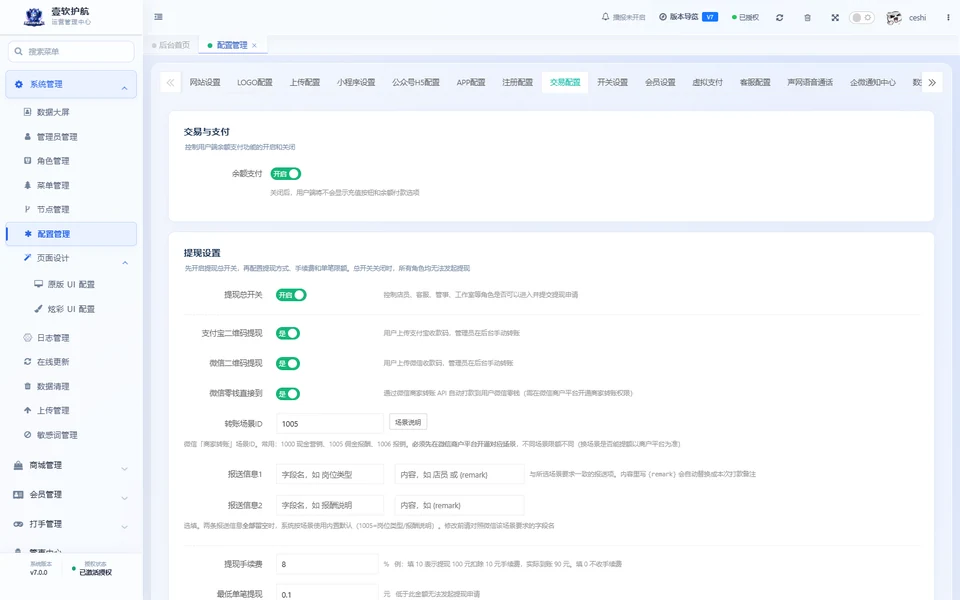Click the ceshi user avatar
The height and width of the screenshot is (600, 960).
pos(894,18)
